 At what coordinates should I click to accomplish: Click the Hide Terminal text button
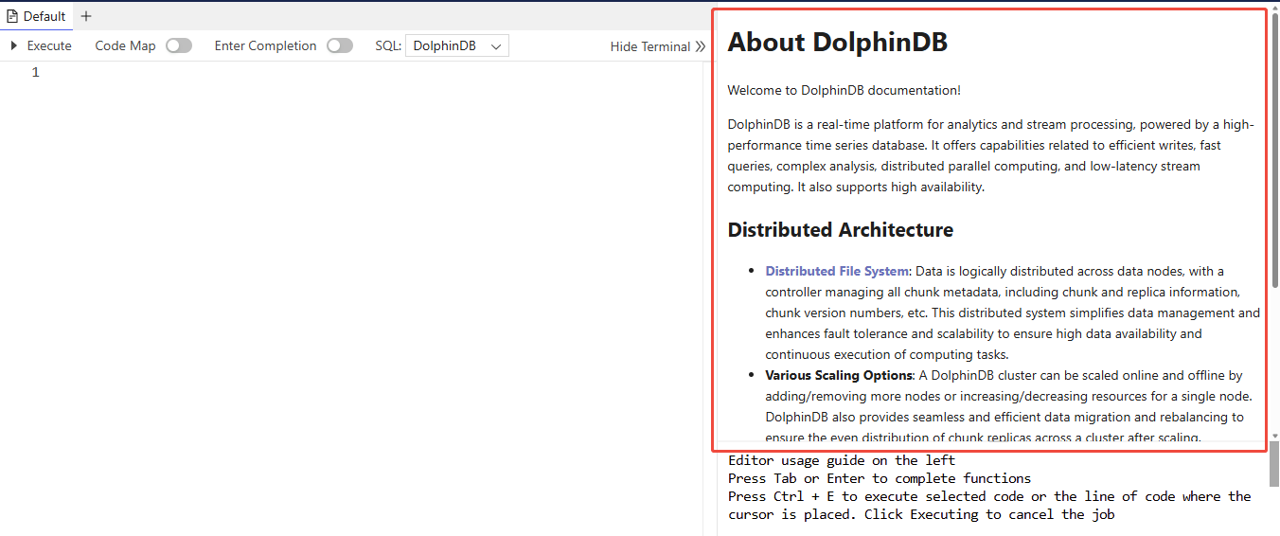(x=650, y=47)
